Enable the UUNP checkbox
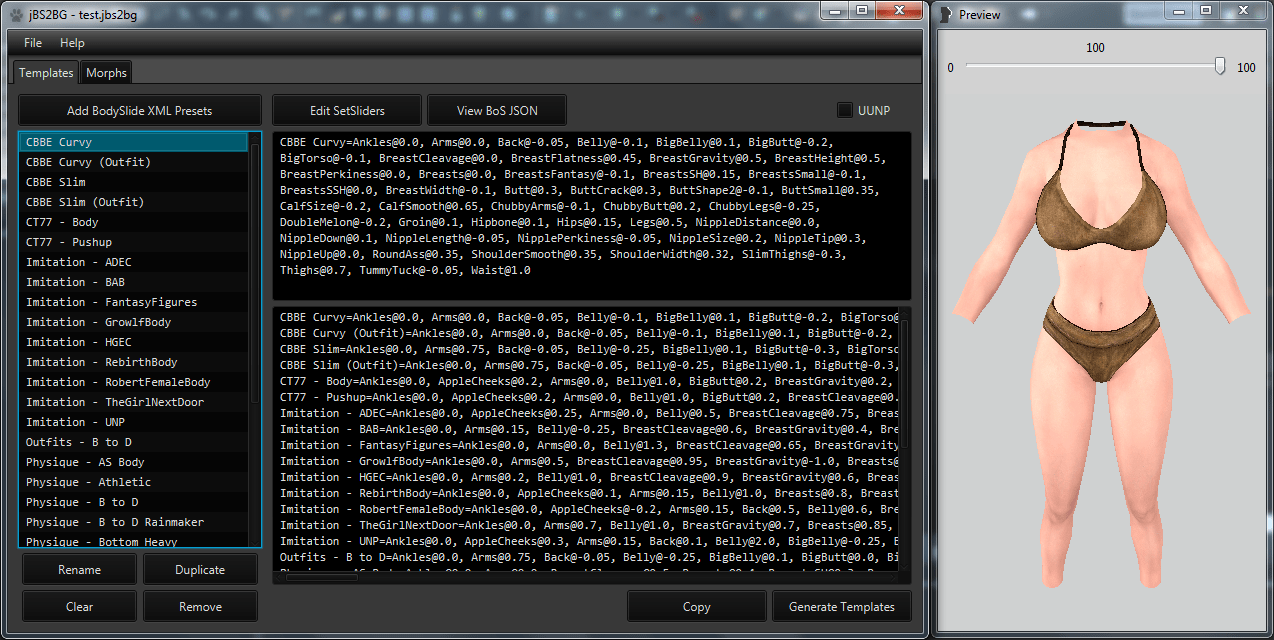1274x640 pixels. coord(845,110)
